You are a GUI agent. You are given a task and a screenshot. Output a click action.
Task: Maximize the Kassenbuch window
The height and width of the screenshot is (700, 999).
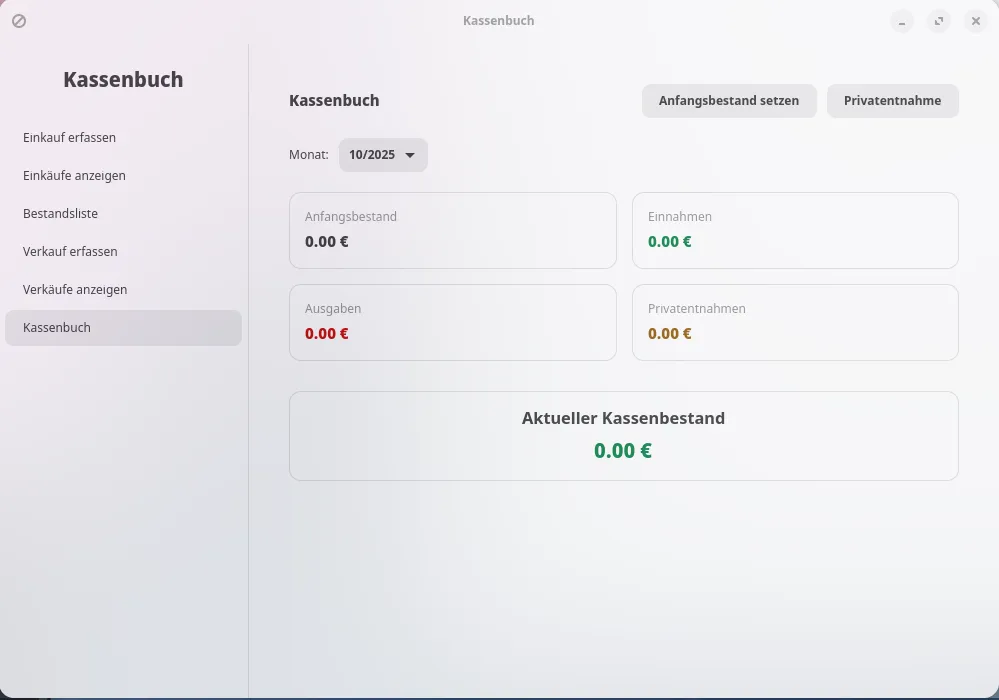click(938, 21)
